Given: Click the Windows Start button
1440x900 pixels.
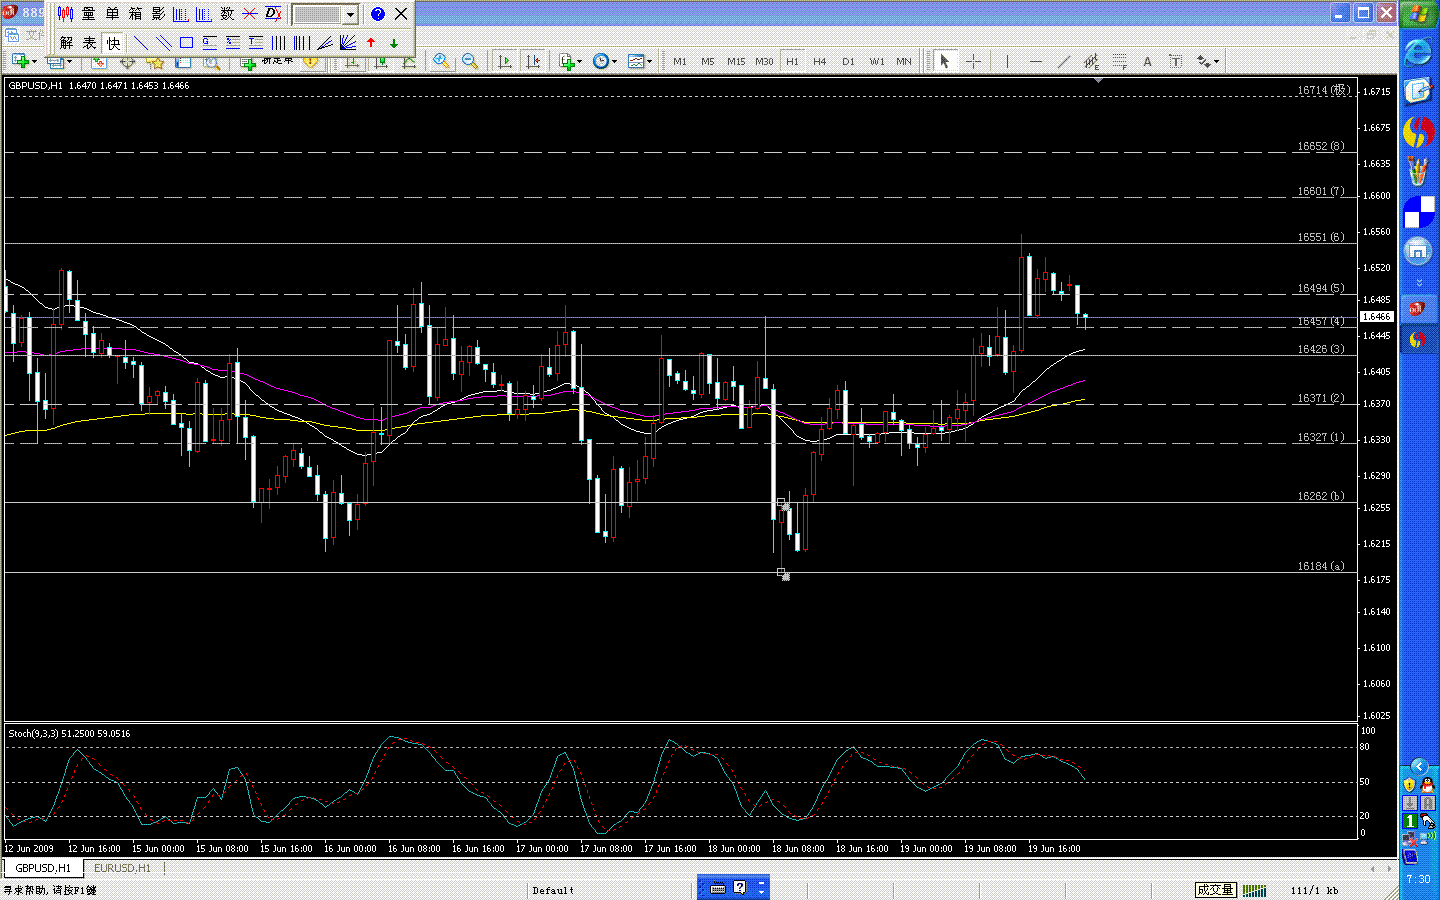Looking at the screenshot, I should pyautogui.click(x=1418, y=14).
